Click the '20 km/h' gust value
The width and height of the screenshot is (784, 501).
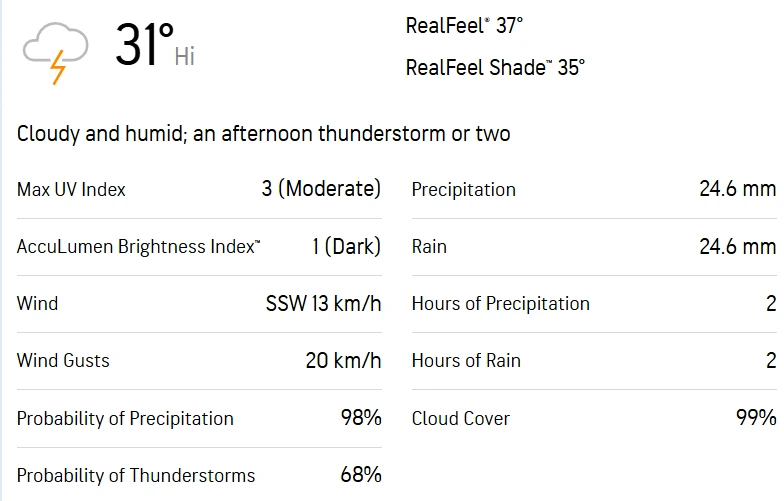click(x=343, y=360)
